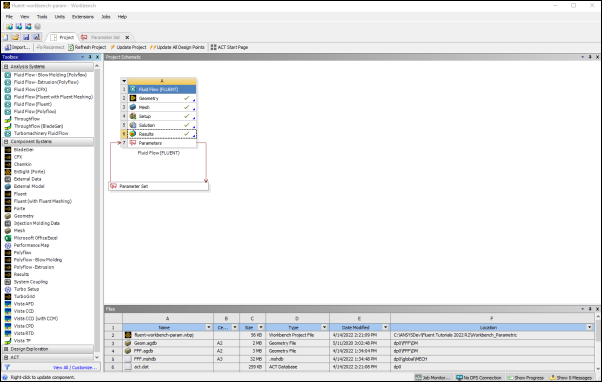
Task: Click the Parameter Set bar in schematic
Action: pos(159,186)
